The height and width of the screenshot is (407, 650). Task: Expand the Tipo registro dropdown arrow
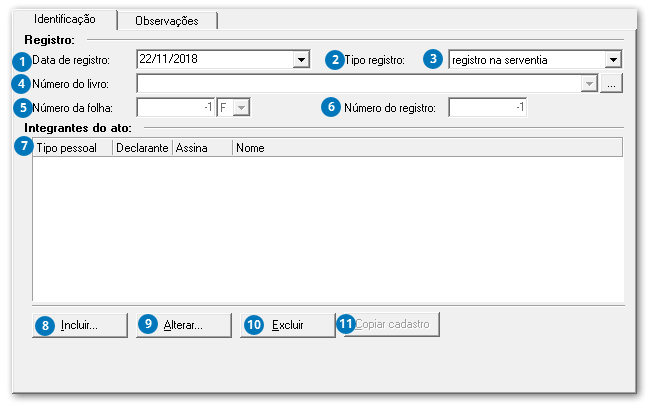tap(613, 60)
